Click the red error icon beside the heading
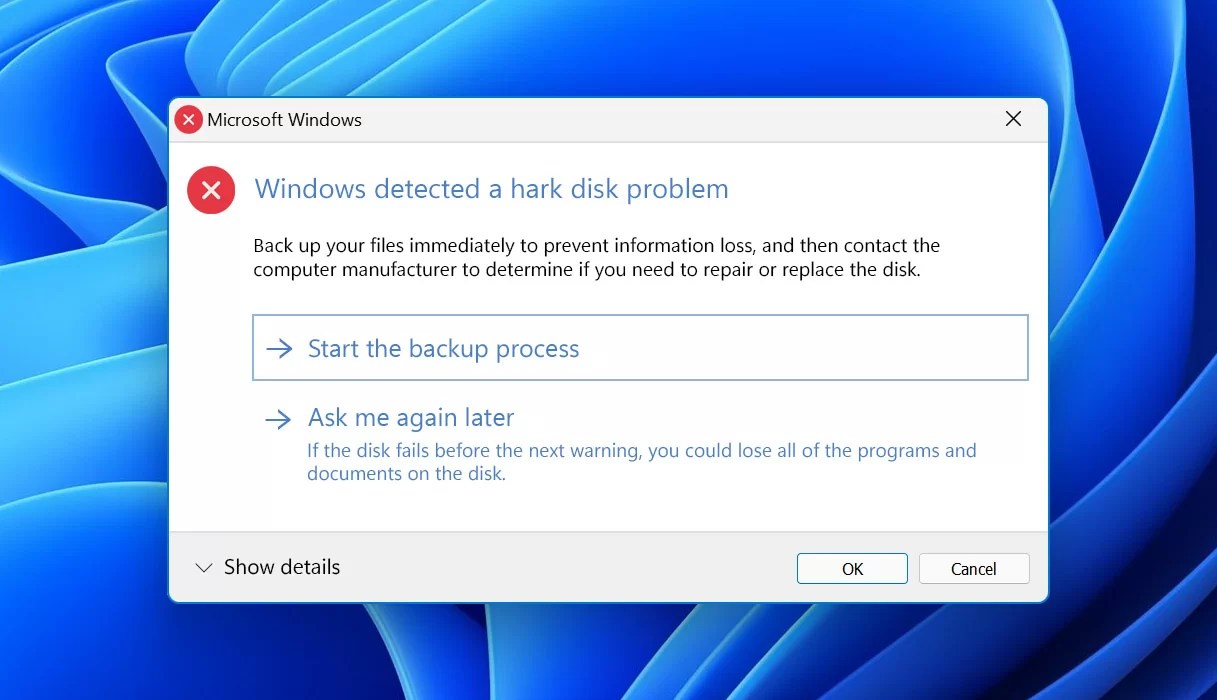 211,190
